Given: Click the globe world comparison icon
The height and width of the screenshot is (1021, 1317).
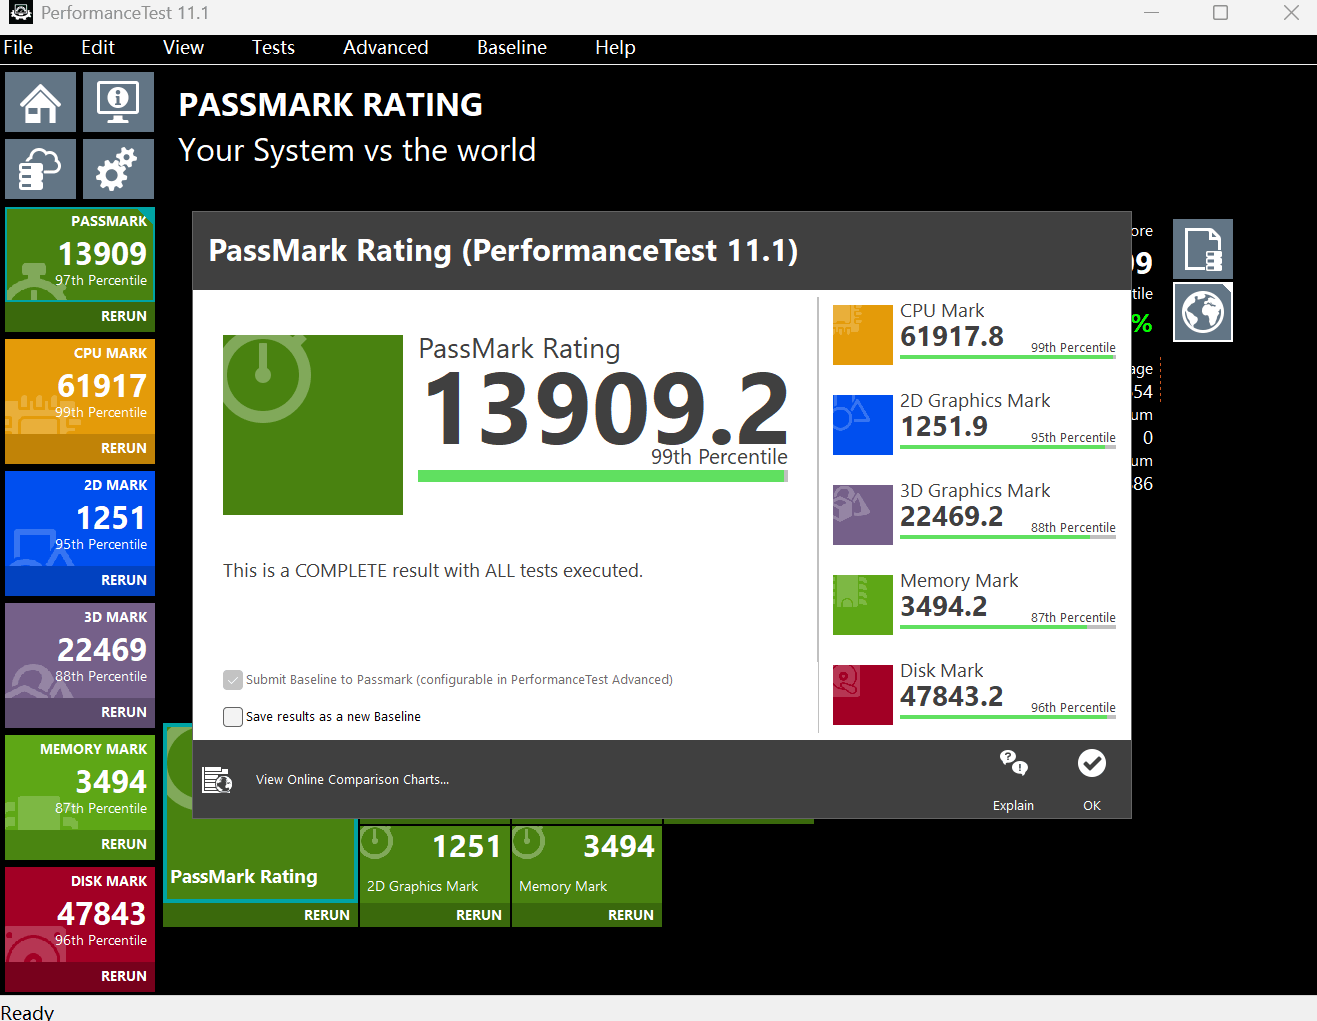Looking at the screenshot, I should 1202,312.
